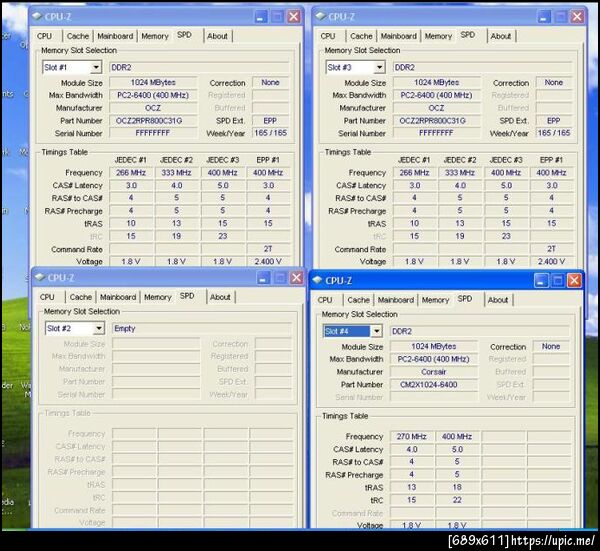Image resolution: width=600 pixels, height=551 pixels.
Task: Select SPD tab in Slot #3 window
Action: coord(468,35)
